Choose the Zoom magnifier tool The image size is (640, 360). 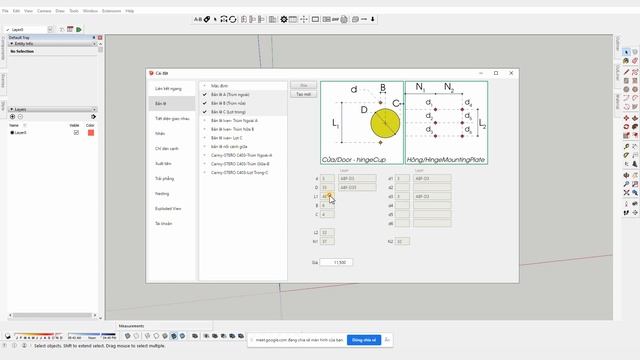(627, 184)
